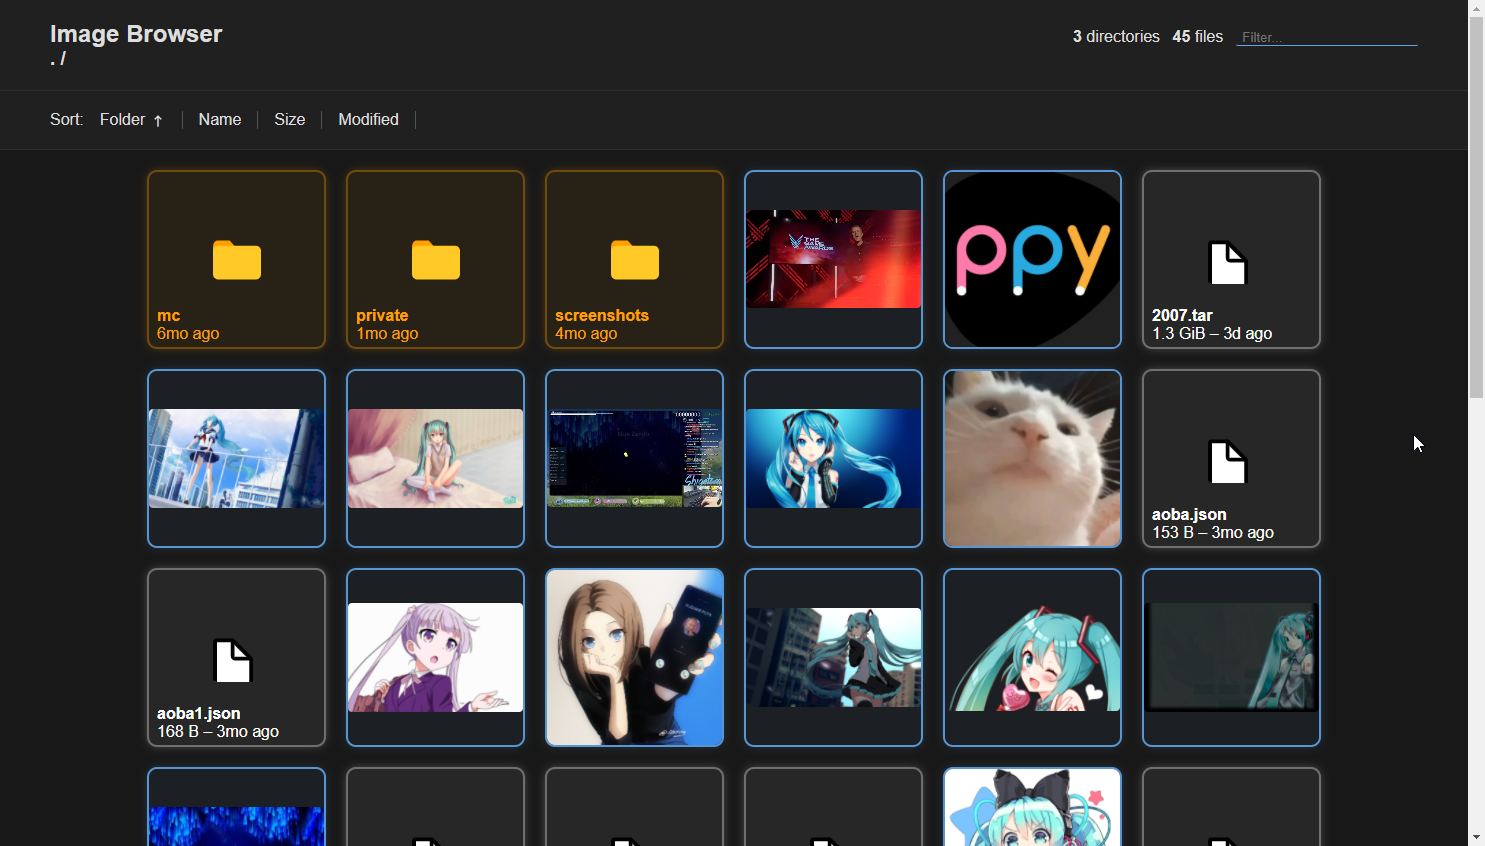Sort files by Modified date
Image resolution: width=1485 pixels, height=846 pixels.
(x=368, y=120)
